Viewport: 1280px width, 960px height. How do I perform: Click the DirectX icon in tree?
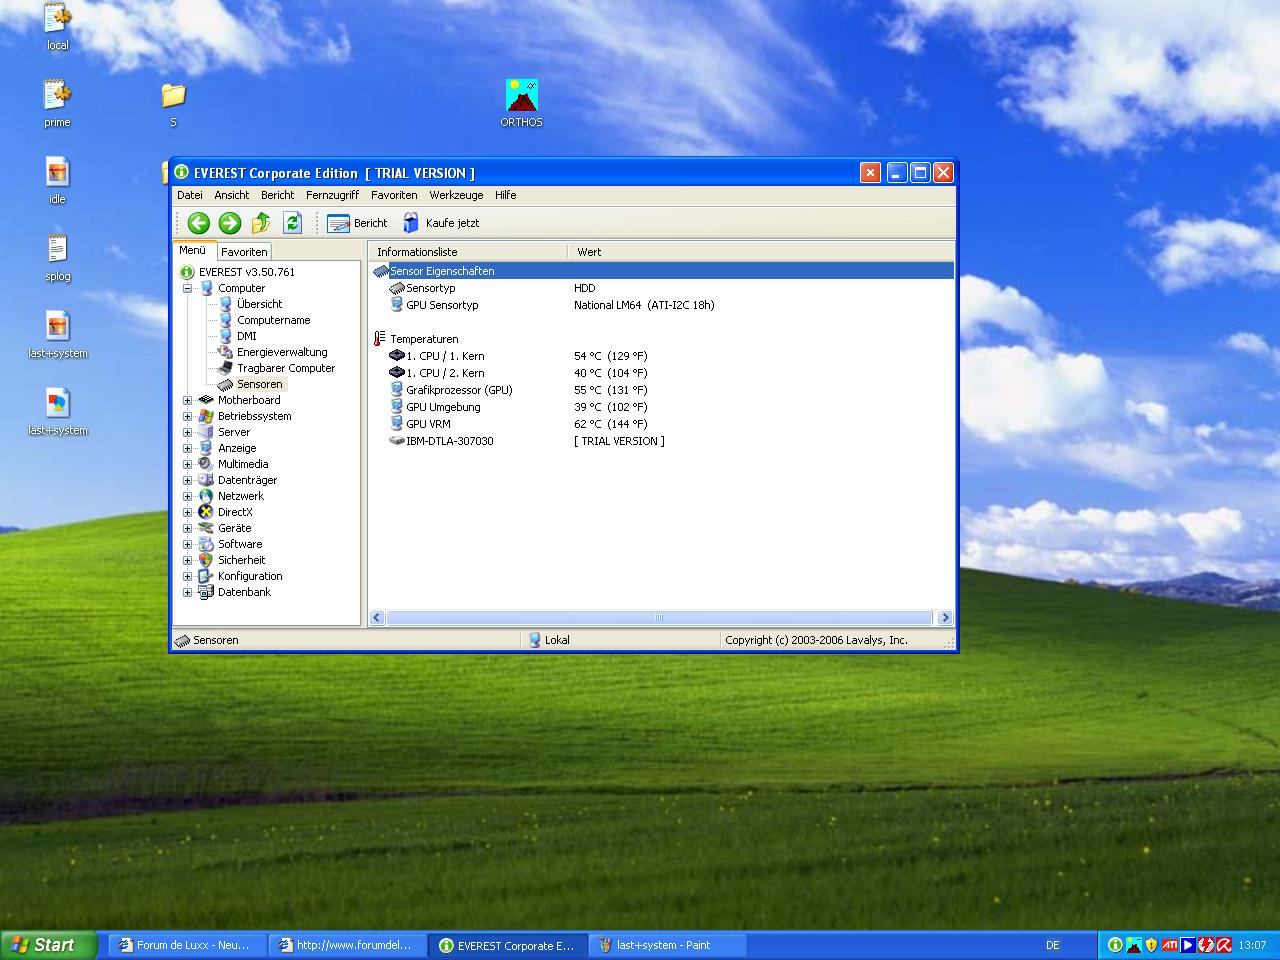[x=206, y=512]
